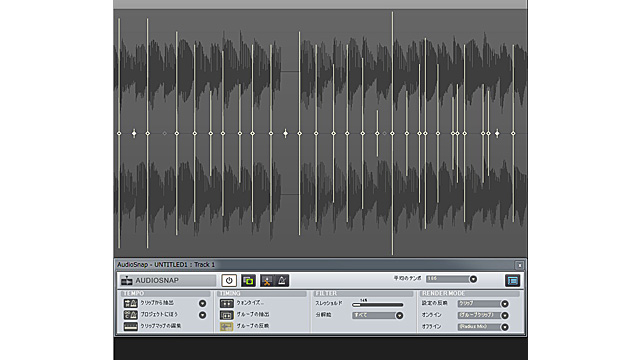Expand the クリップから抽出 arrow menu
Viewport: 640px width, 360px height.
pyautogui.click(x=202, y=303)
